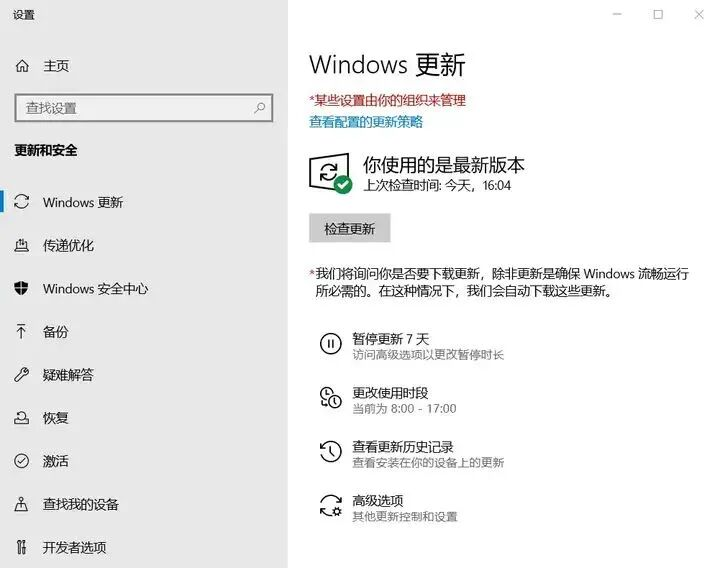Click the home icon beside 主页
The image size is (720, 568).
click(x=22, y=66)
